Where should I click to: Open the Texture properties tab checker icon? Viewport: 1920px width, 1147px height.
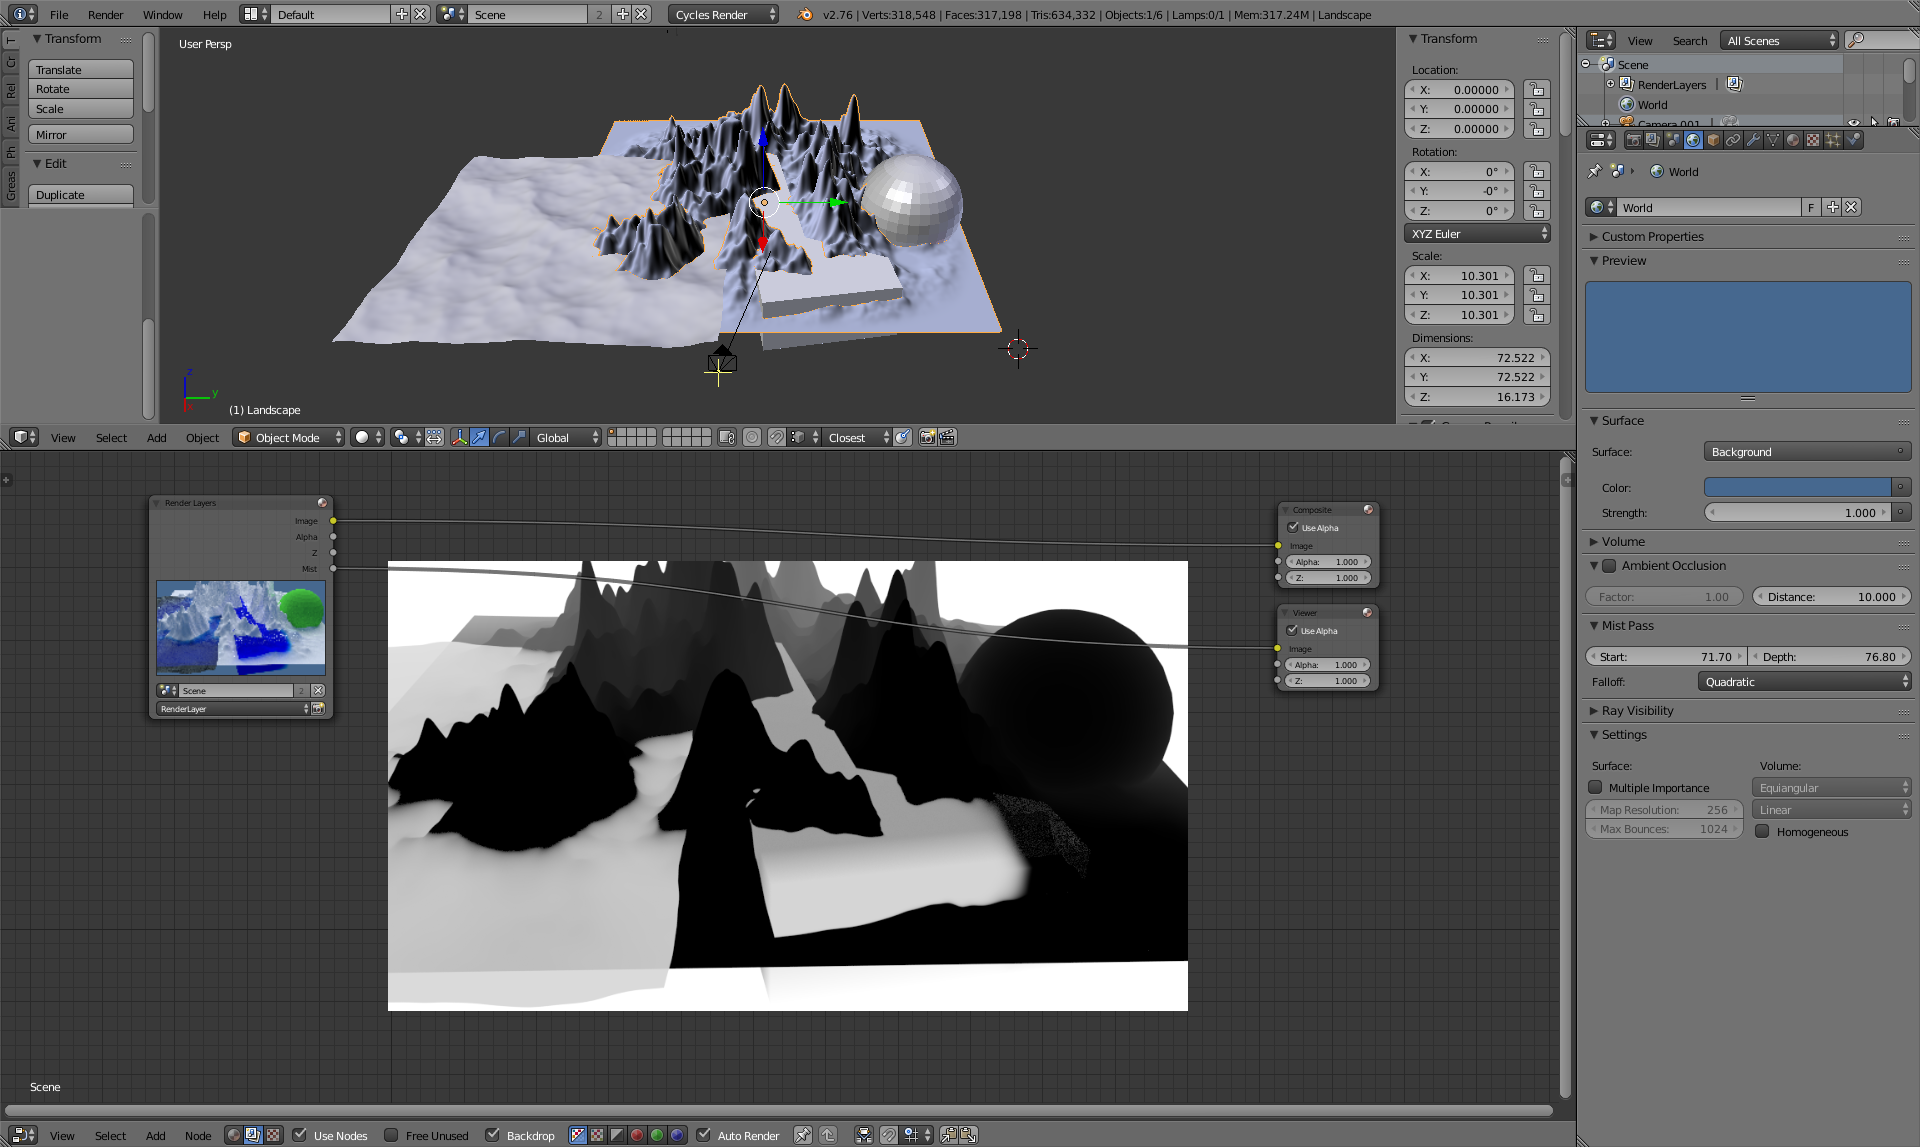pos(1813,140)
